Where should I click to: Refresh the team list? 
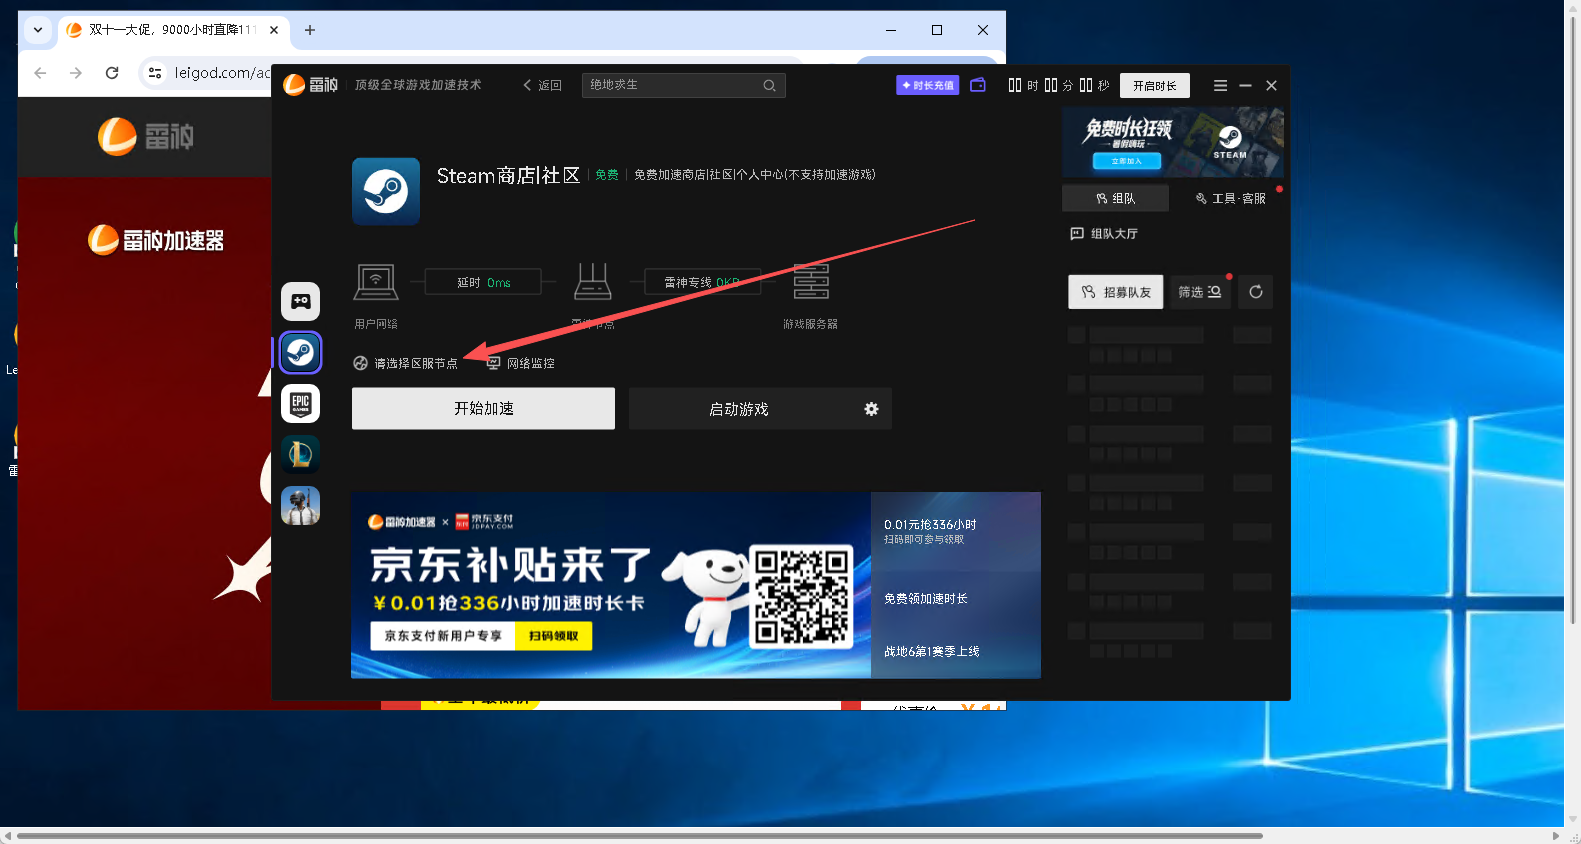(1255, 292)
